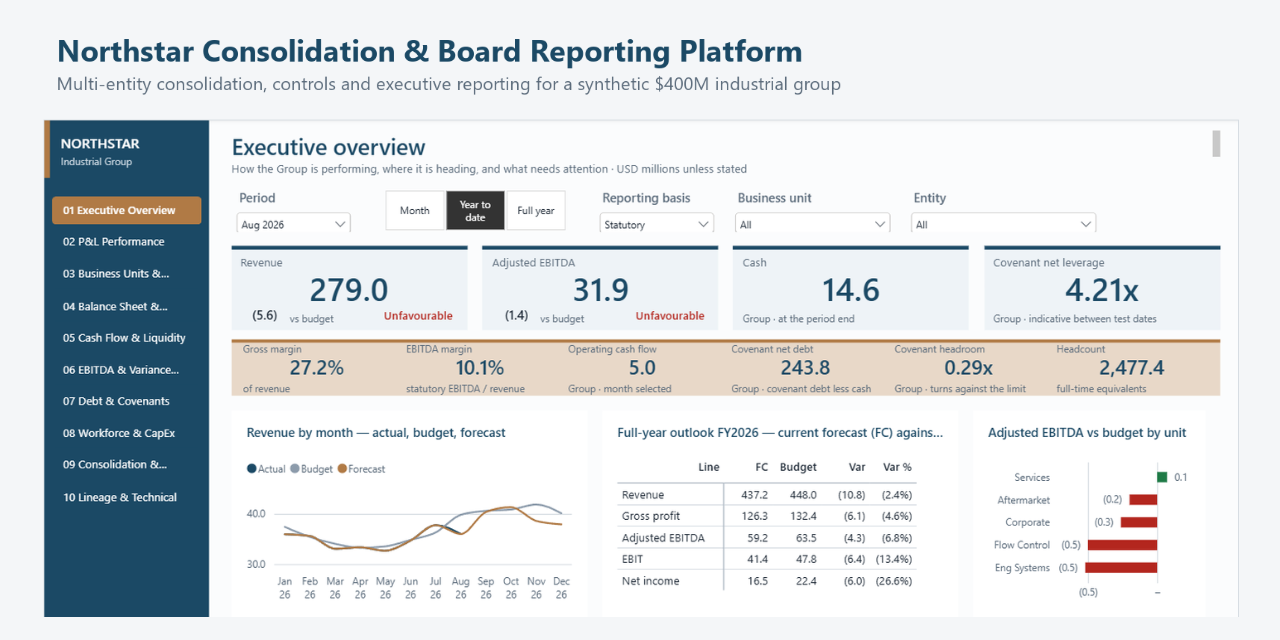Open the 01 Executive Overview page
This screenshot has width=1280, height=640.
tap(127, 210)
